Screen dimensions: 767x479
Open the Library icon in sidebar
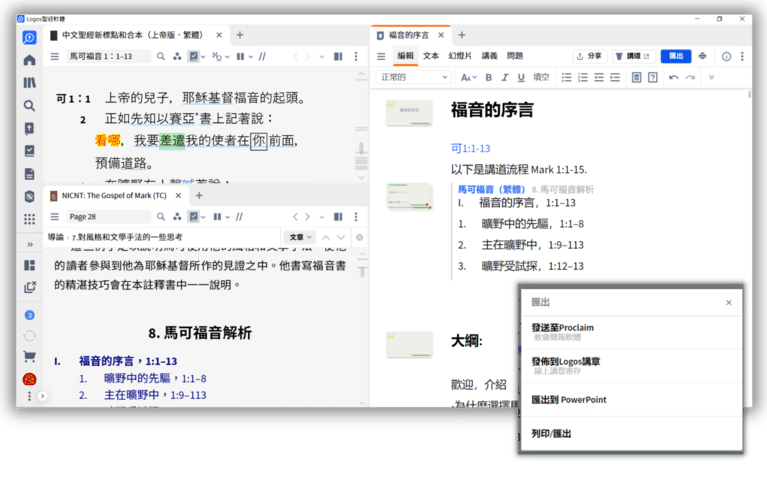coord(29,83)
